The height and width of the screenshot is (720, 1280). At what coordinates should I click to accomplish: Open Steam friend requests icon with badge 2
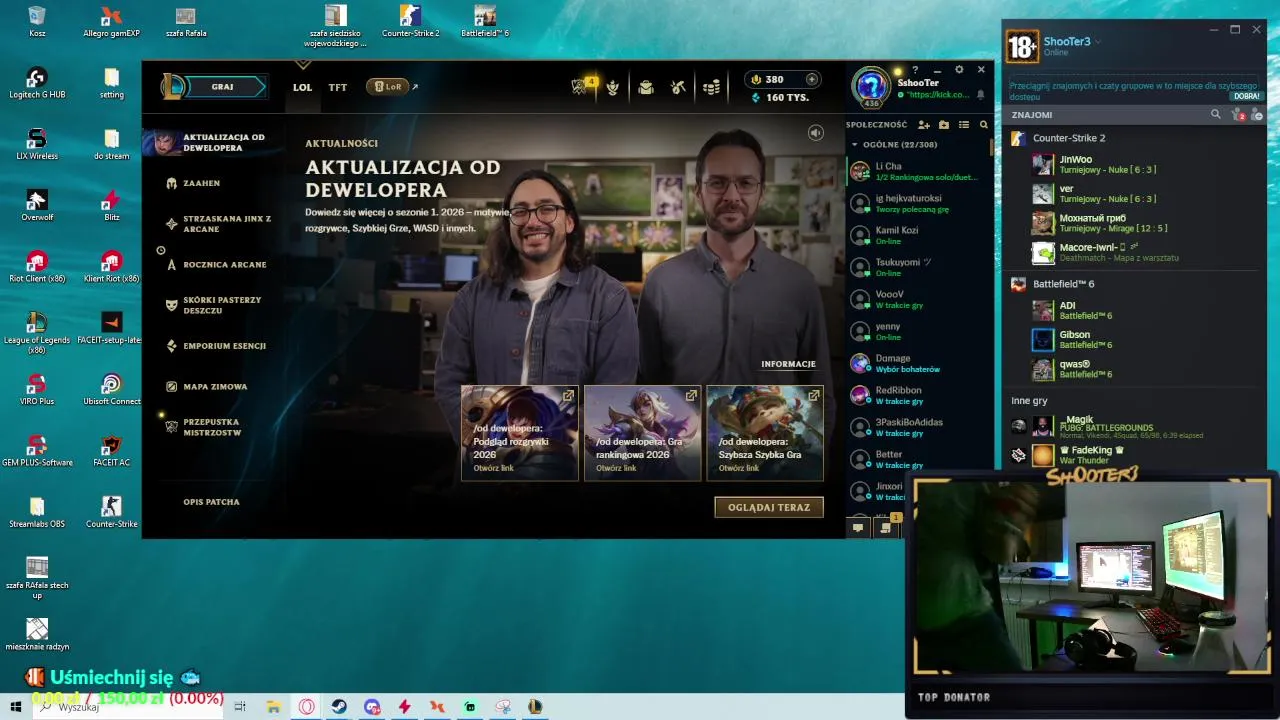click(x=1240, y=115)
